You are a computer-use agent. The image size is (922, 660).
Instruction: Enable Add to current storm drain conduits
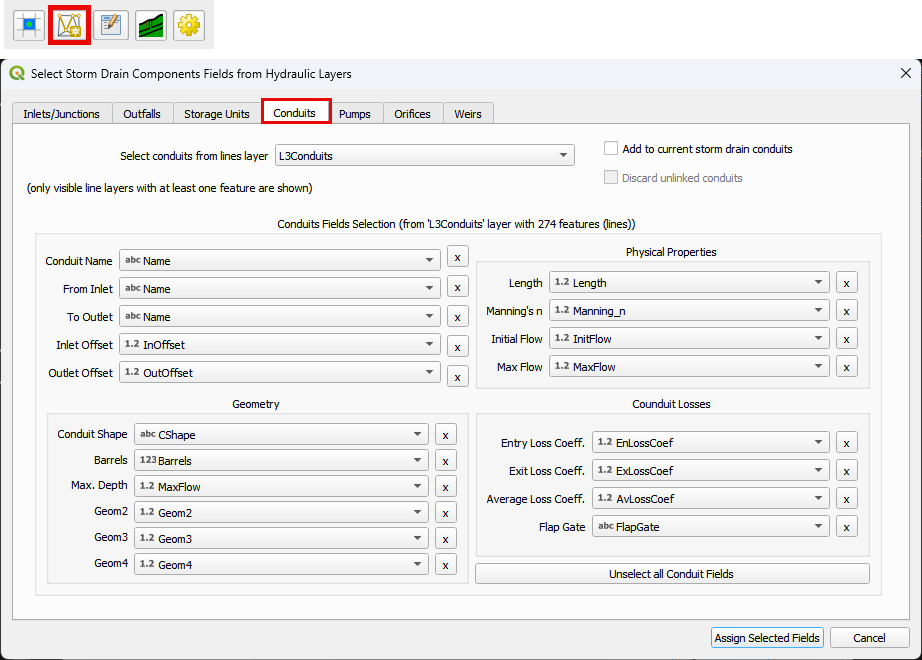click(x=612, y=149)
